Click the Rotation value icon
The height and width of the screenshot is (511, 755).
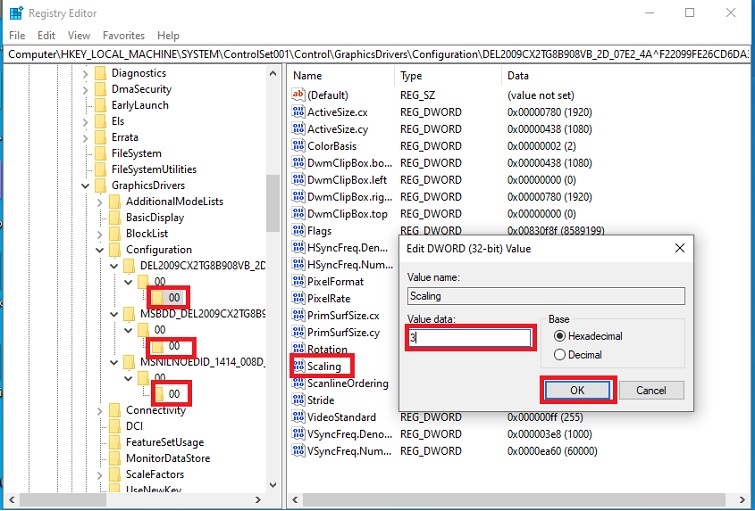point(299,349)
